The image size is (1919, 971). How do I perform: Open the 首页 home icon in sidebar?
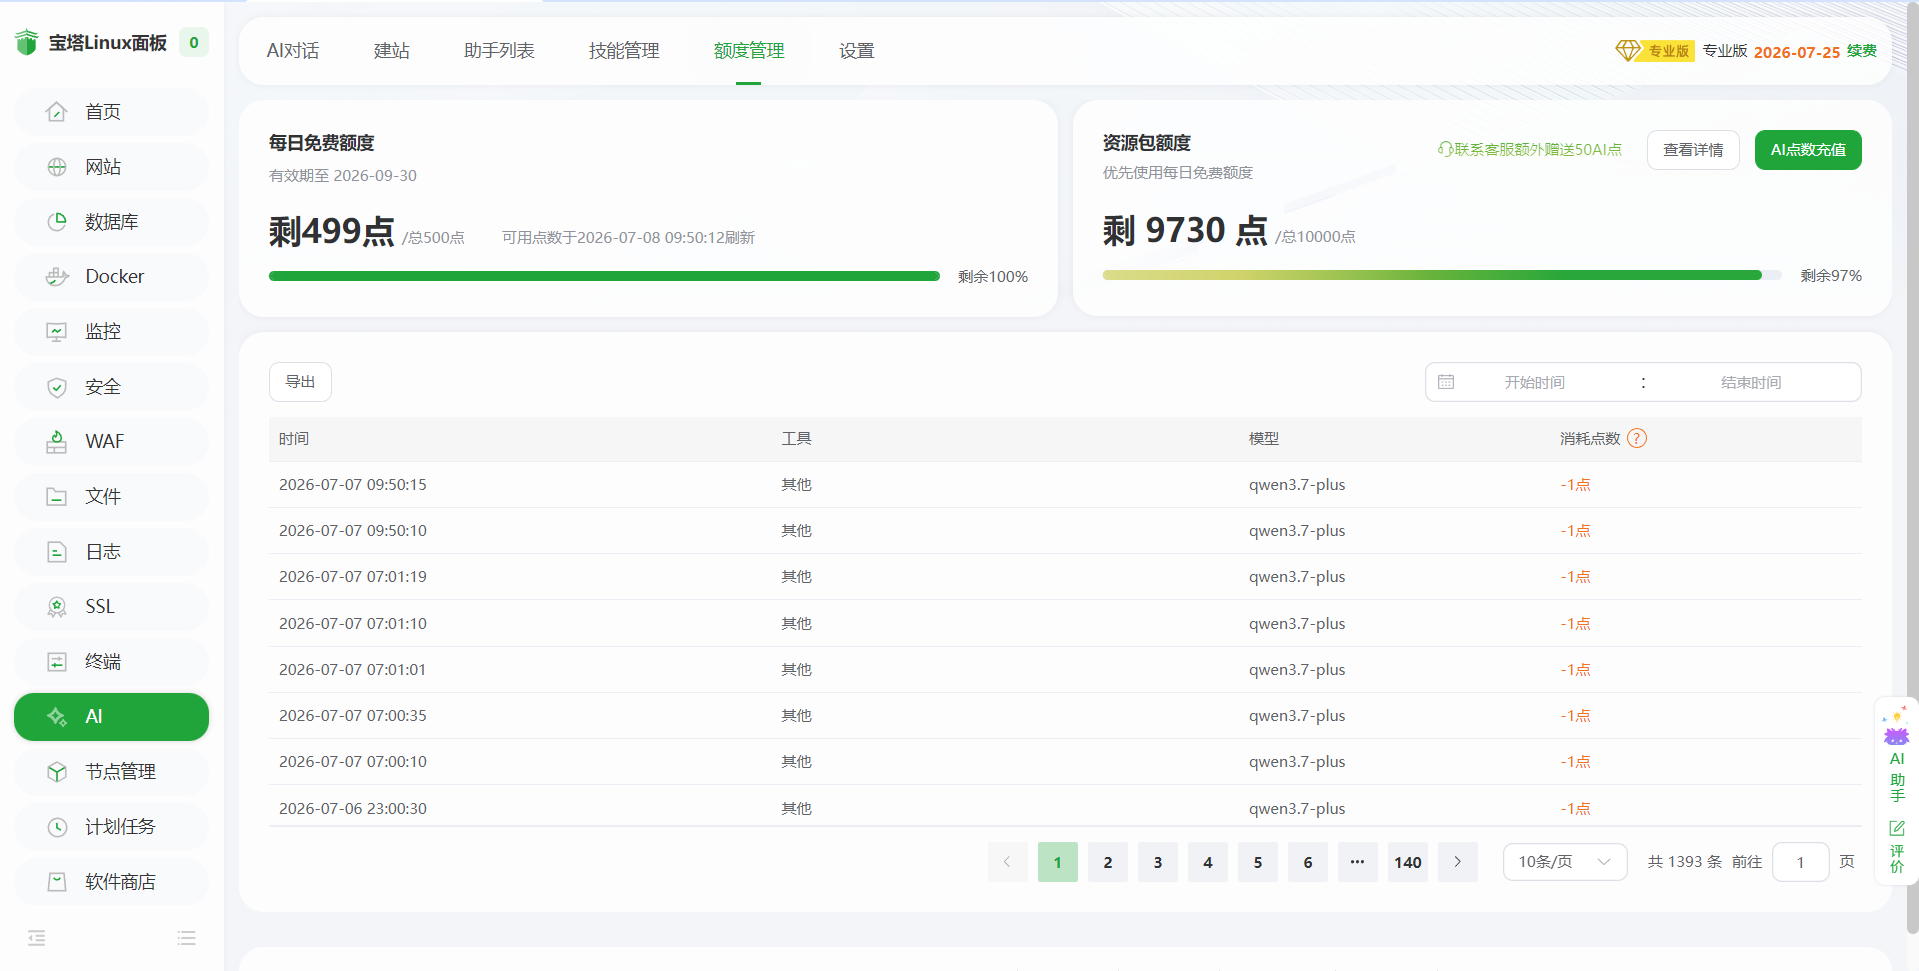coord(57,112)
